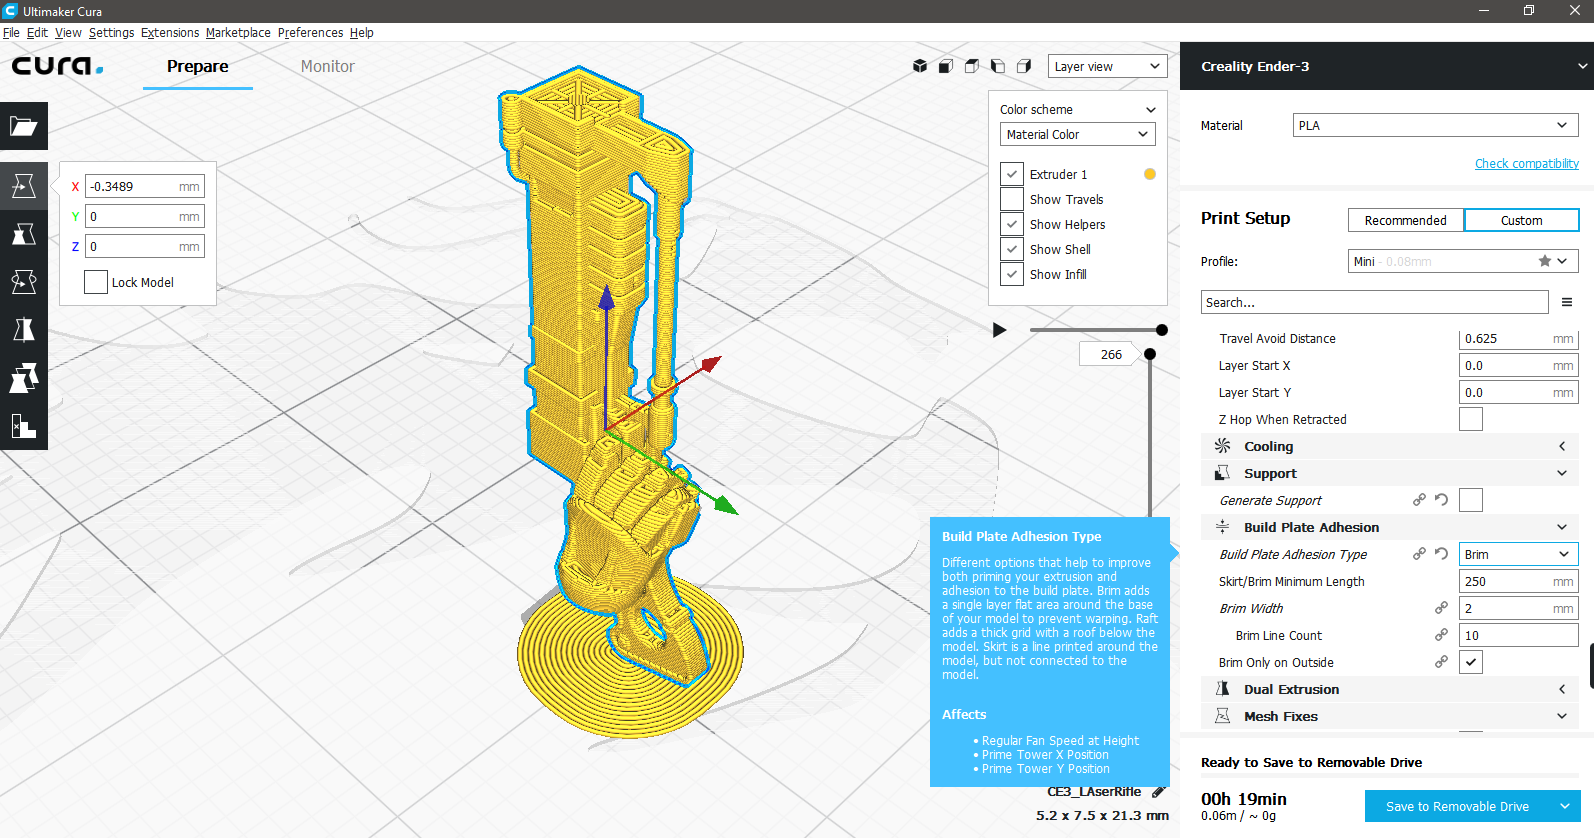Click the horizontal path slider handle
The height and width of the screenshot is (838, 1594).
click(x=1161, y=330)
